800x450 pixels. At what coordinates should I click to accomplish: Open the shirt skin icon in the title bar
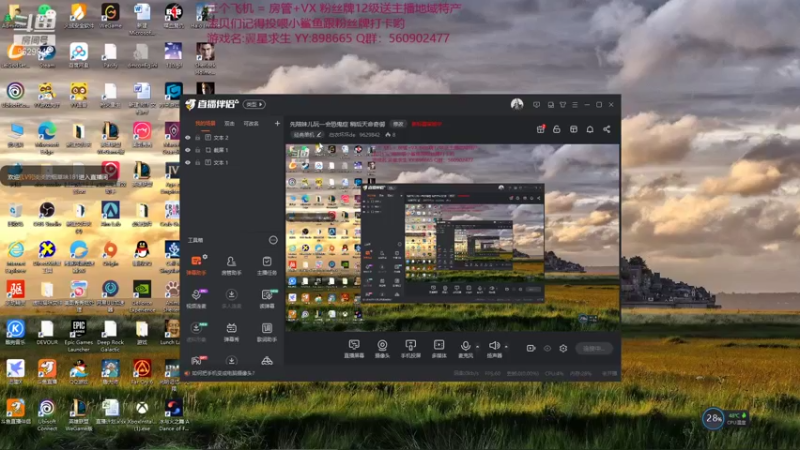point(563,105)
